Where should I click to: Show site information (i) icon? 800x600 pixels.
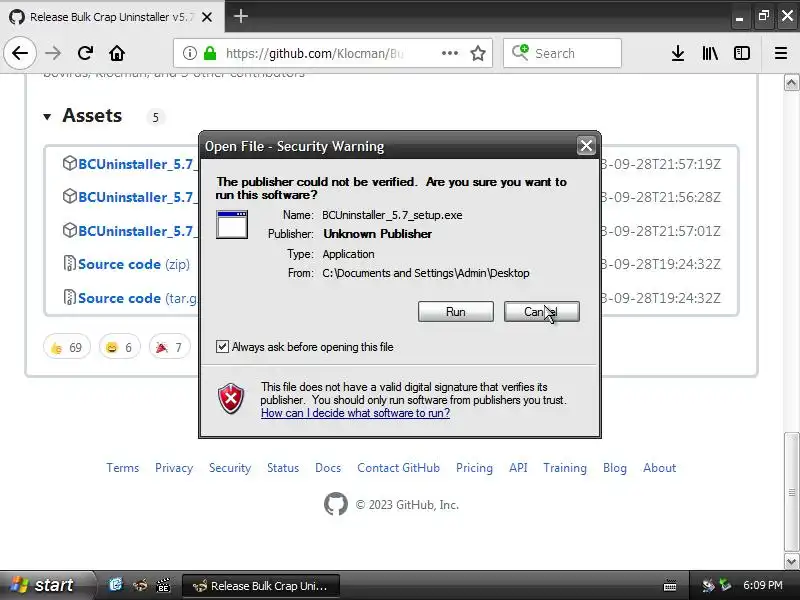pos(189,53)
